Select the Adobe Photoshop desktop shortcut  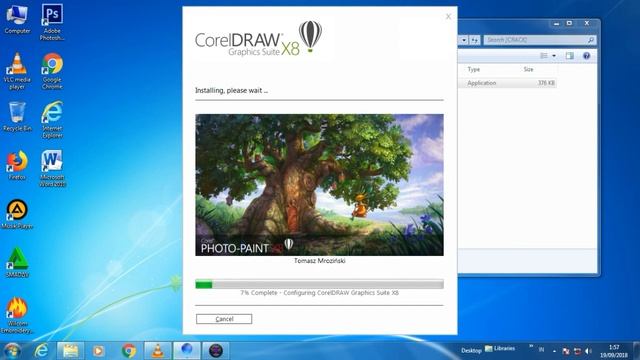pyautogui.click(x=52, y=22)
